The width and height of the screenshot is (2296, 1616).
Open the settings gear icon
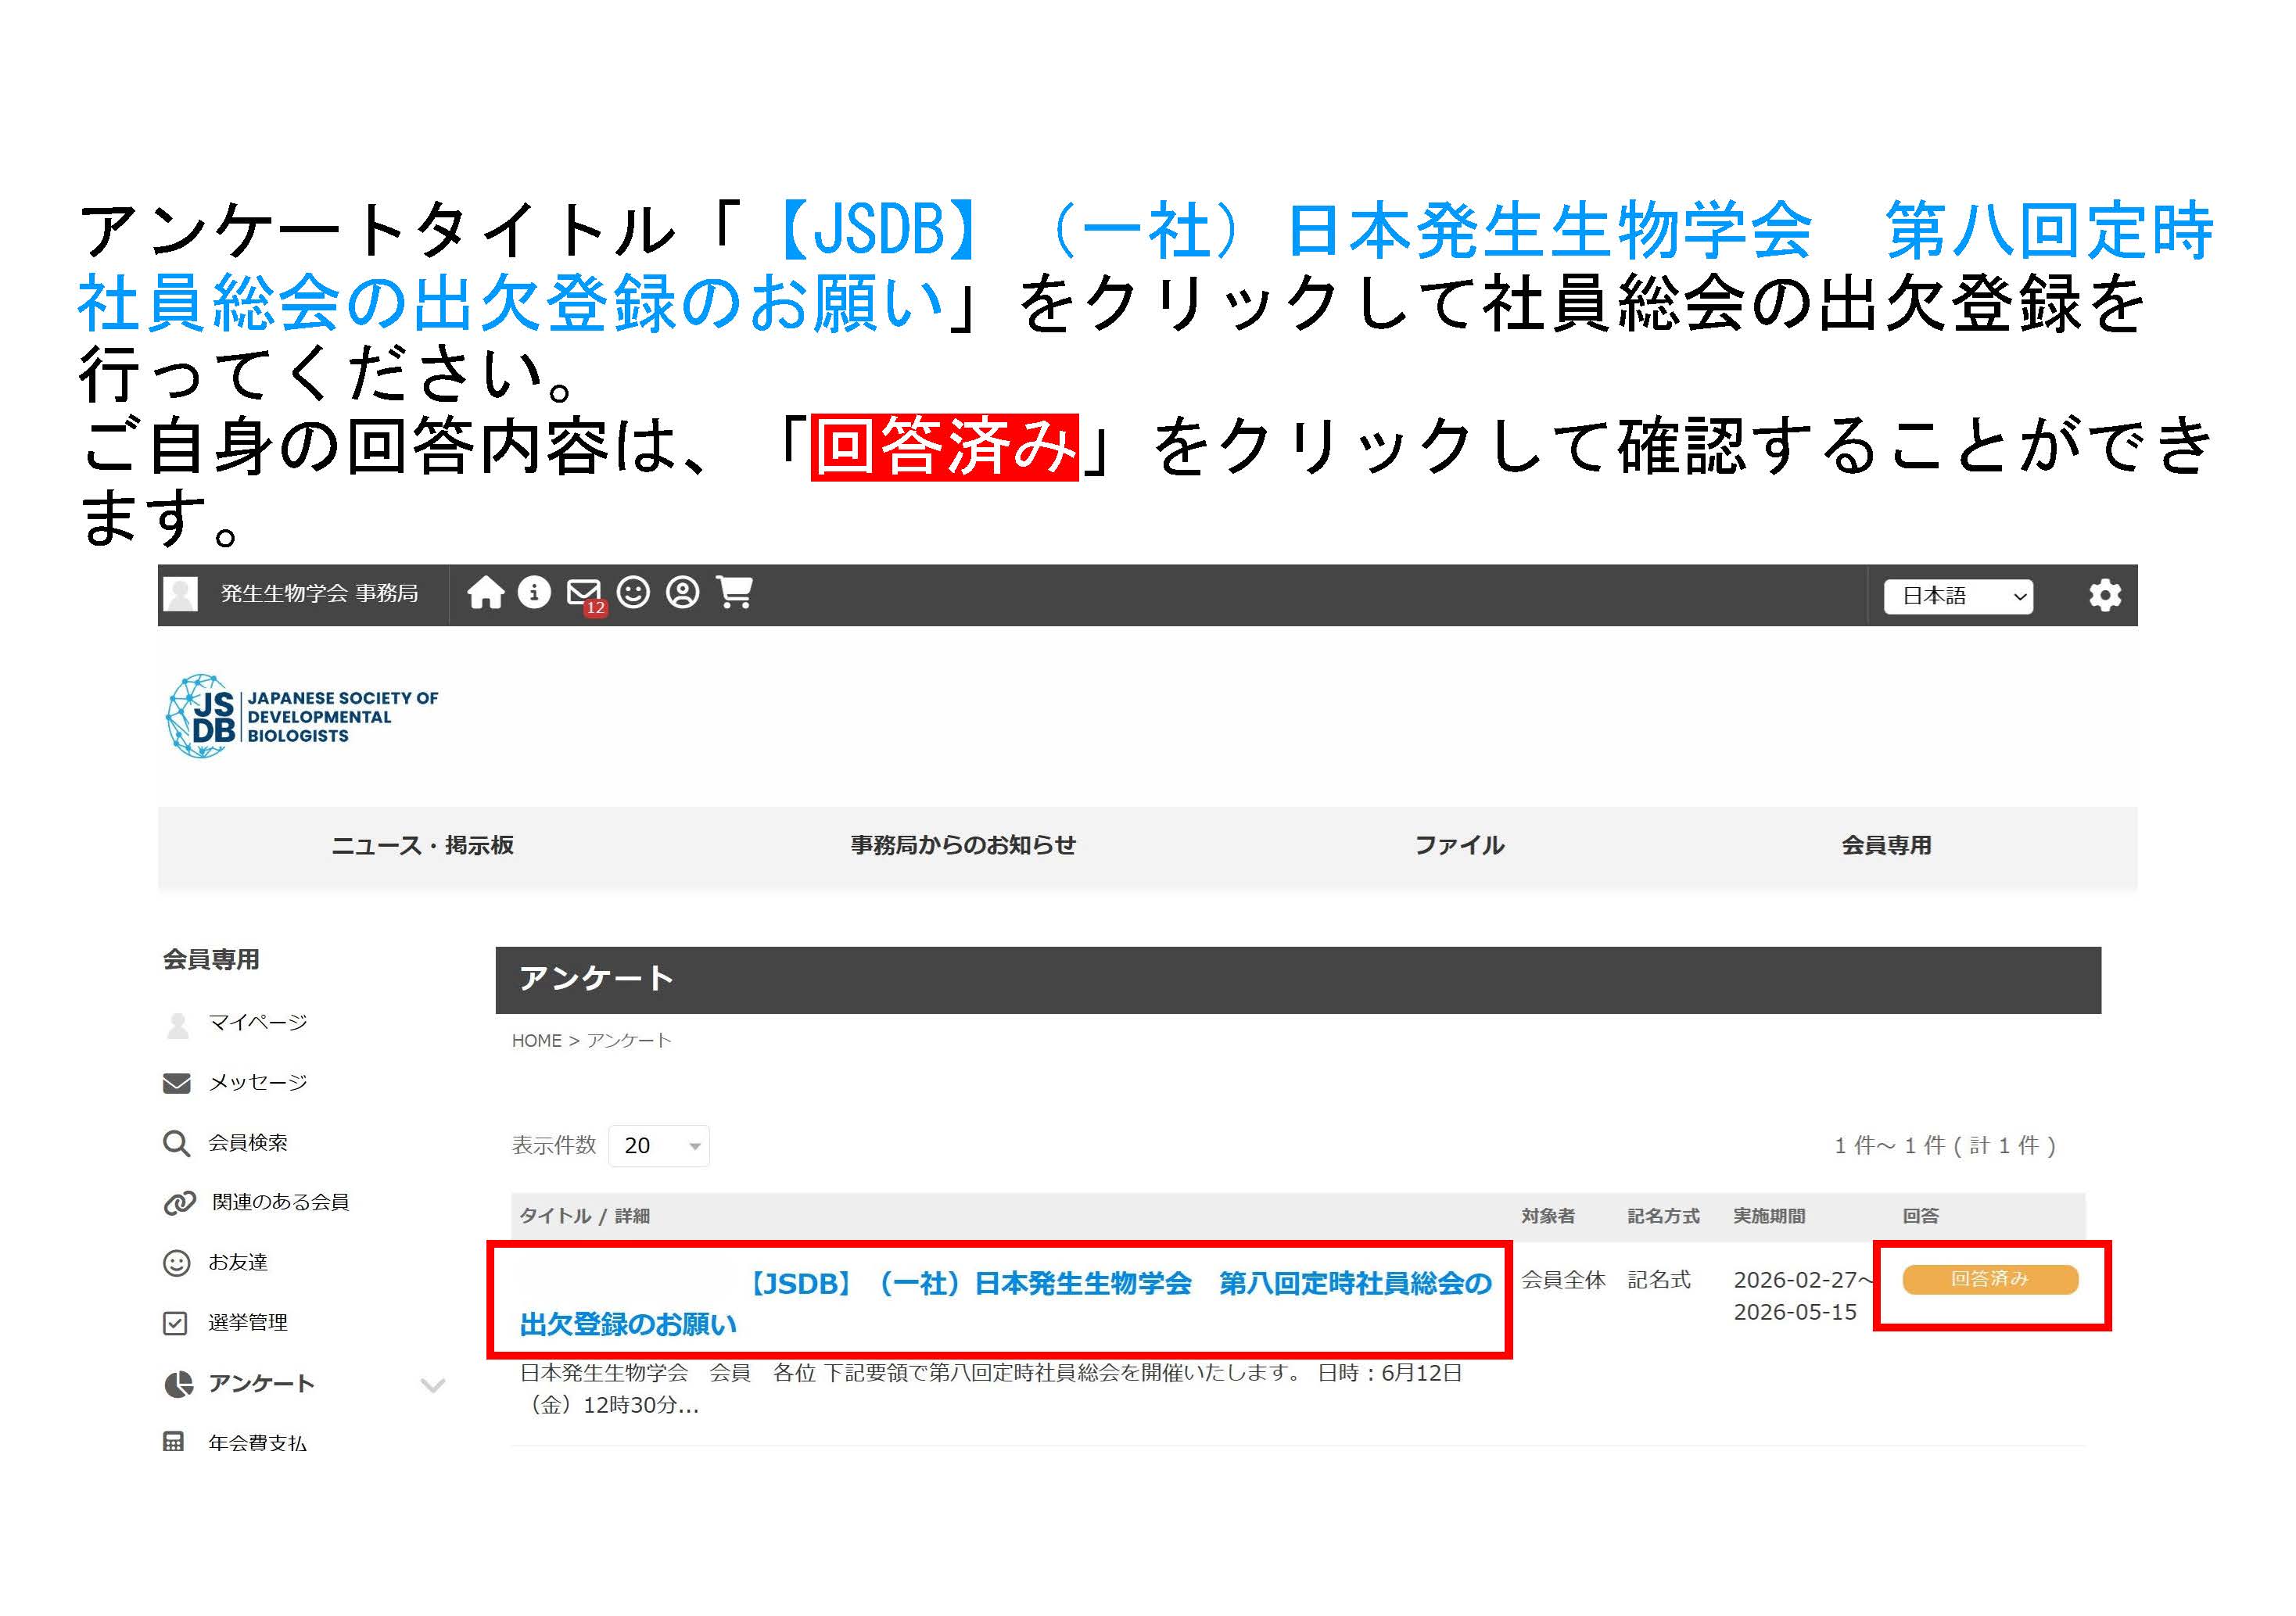pos(2105,596)
